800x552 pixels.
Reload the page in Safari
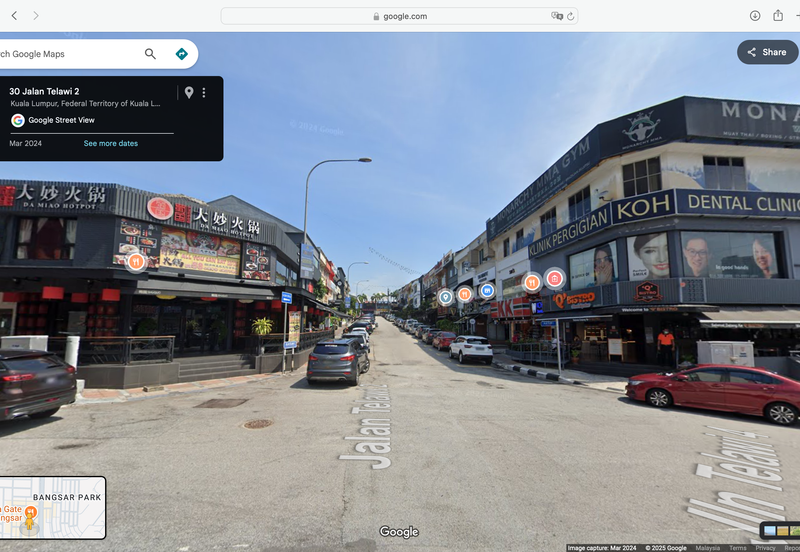(570, 16)
